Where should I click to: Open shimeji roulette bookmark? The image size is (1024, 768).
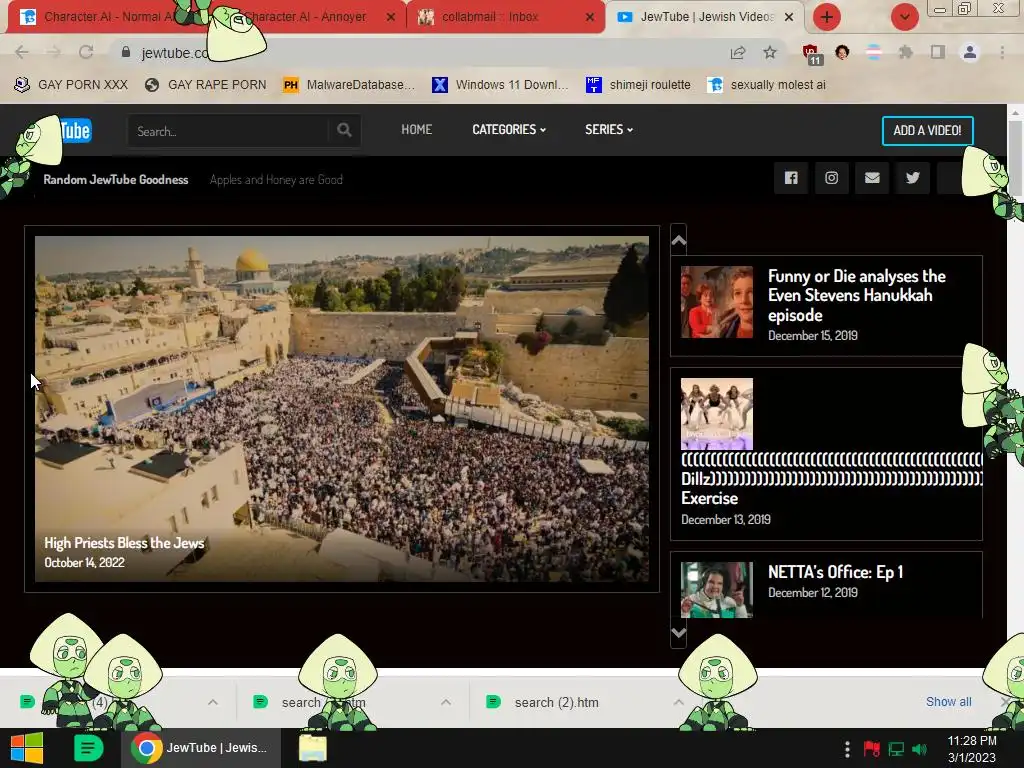(x=638, y=85)
